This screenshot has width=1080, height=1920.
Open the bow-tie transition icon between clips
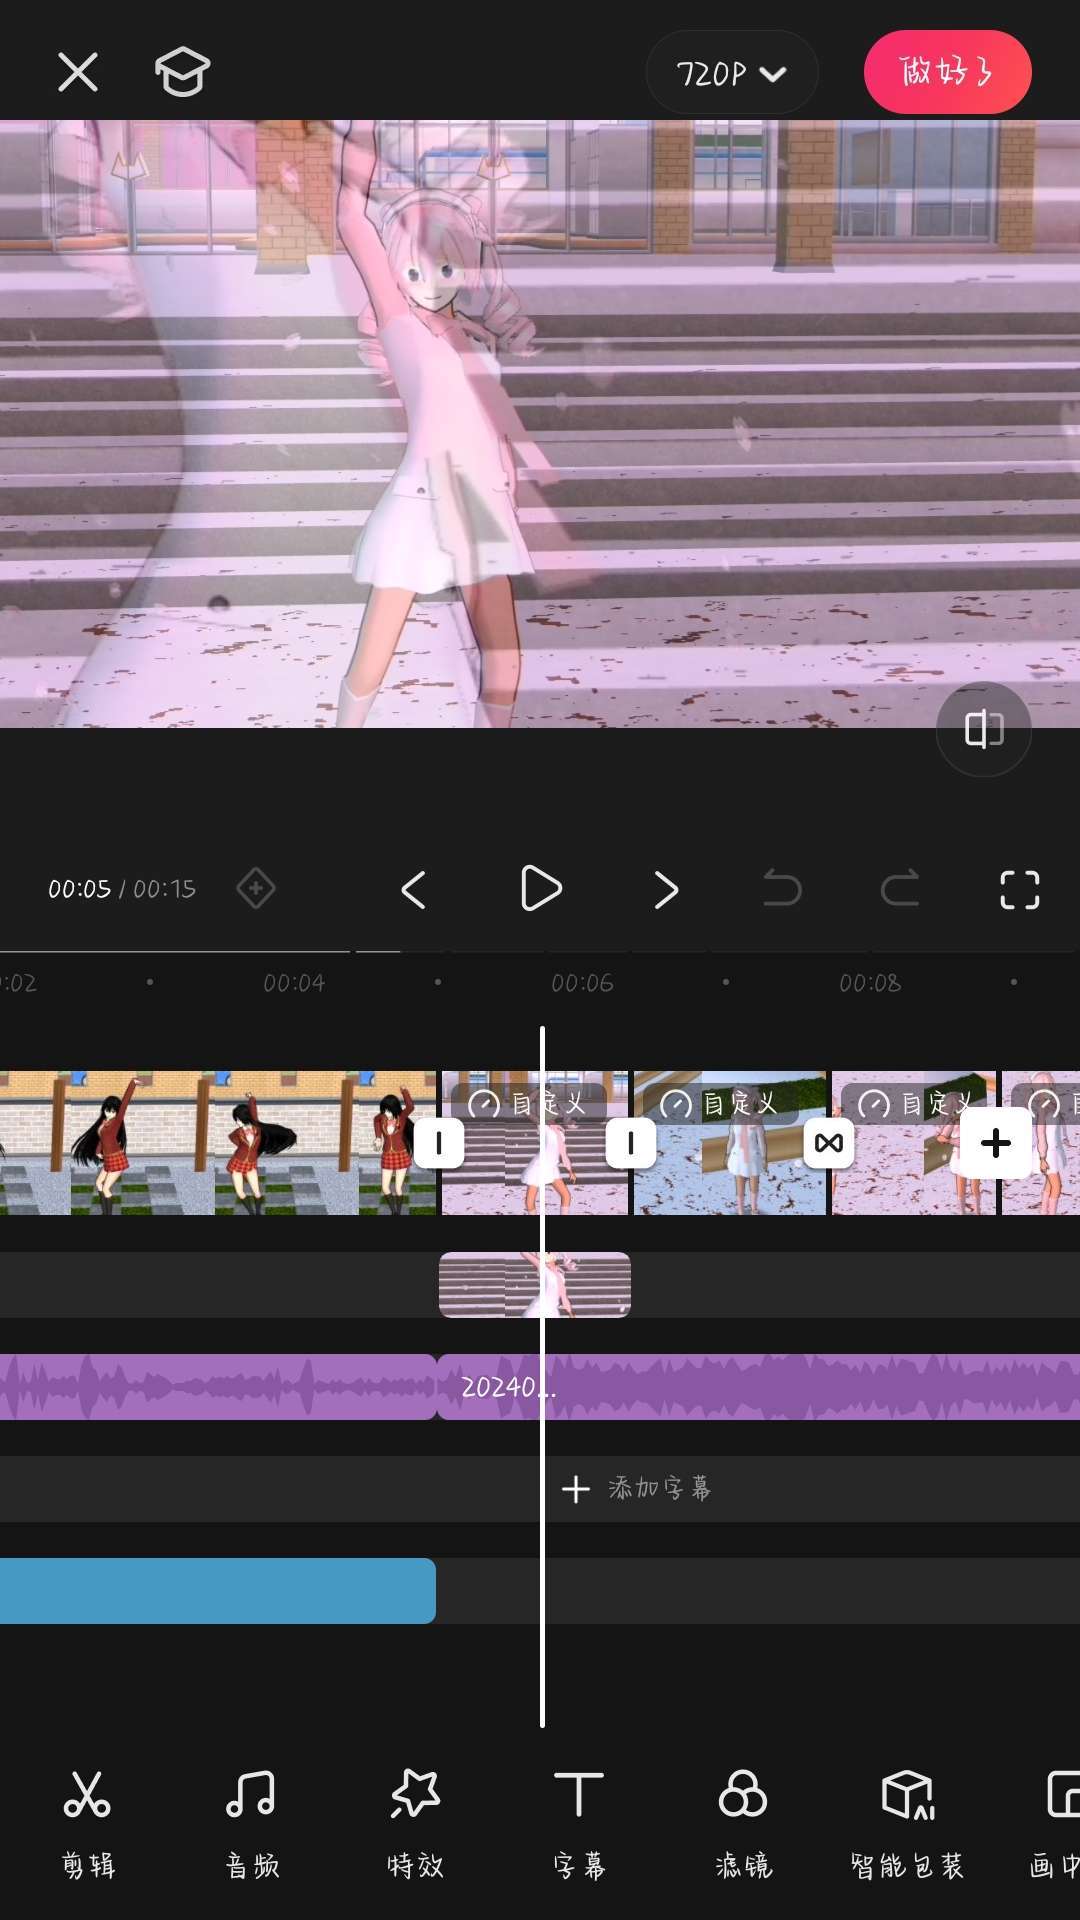(x=829, y=1143)
